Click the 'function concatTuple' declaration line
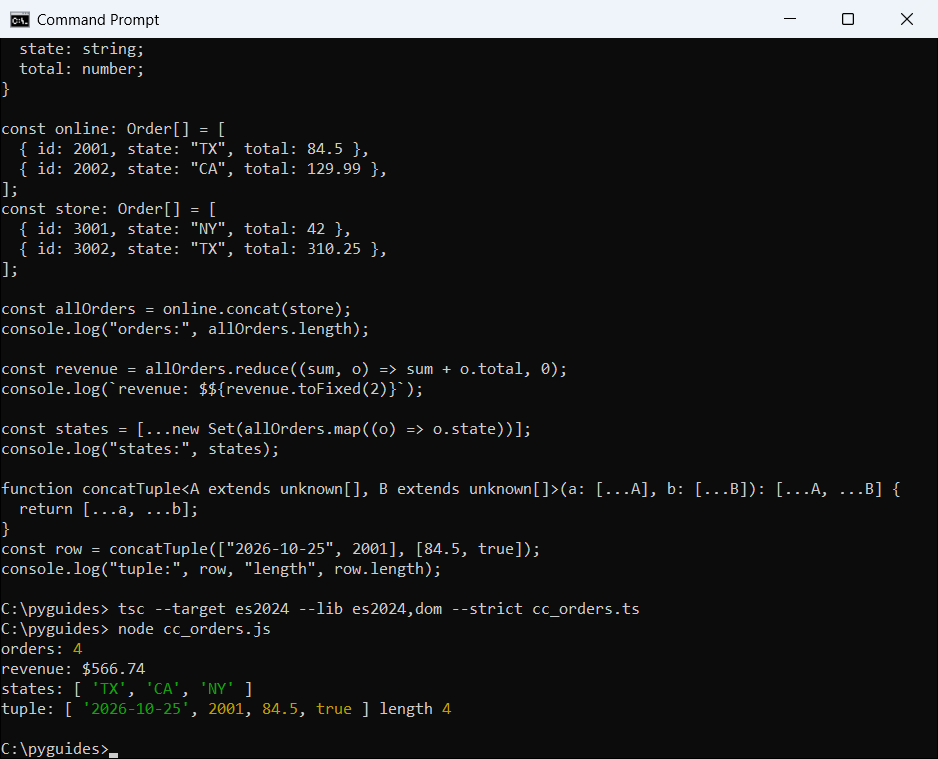Screen dimensions: 938x759 pos(450,489)
